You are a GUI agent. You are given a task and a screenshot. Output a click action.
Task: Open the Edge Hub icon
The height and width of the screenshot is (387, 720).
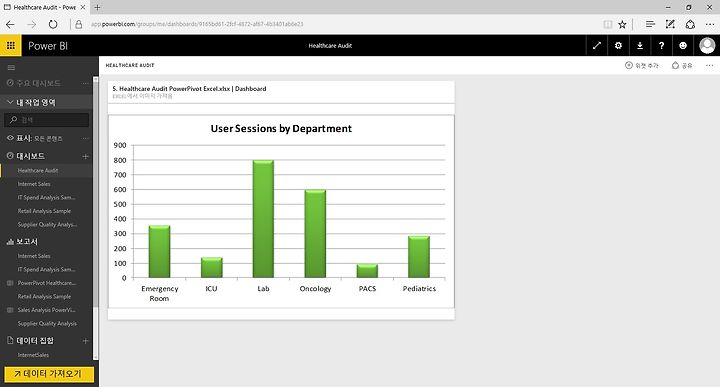[650, 24]
